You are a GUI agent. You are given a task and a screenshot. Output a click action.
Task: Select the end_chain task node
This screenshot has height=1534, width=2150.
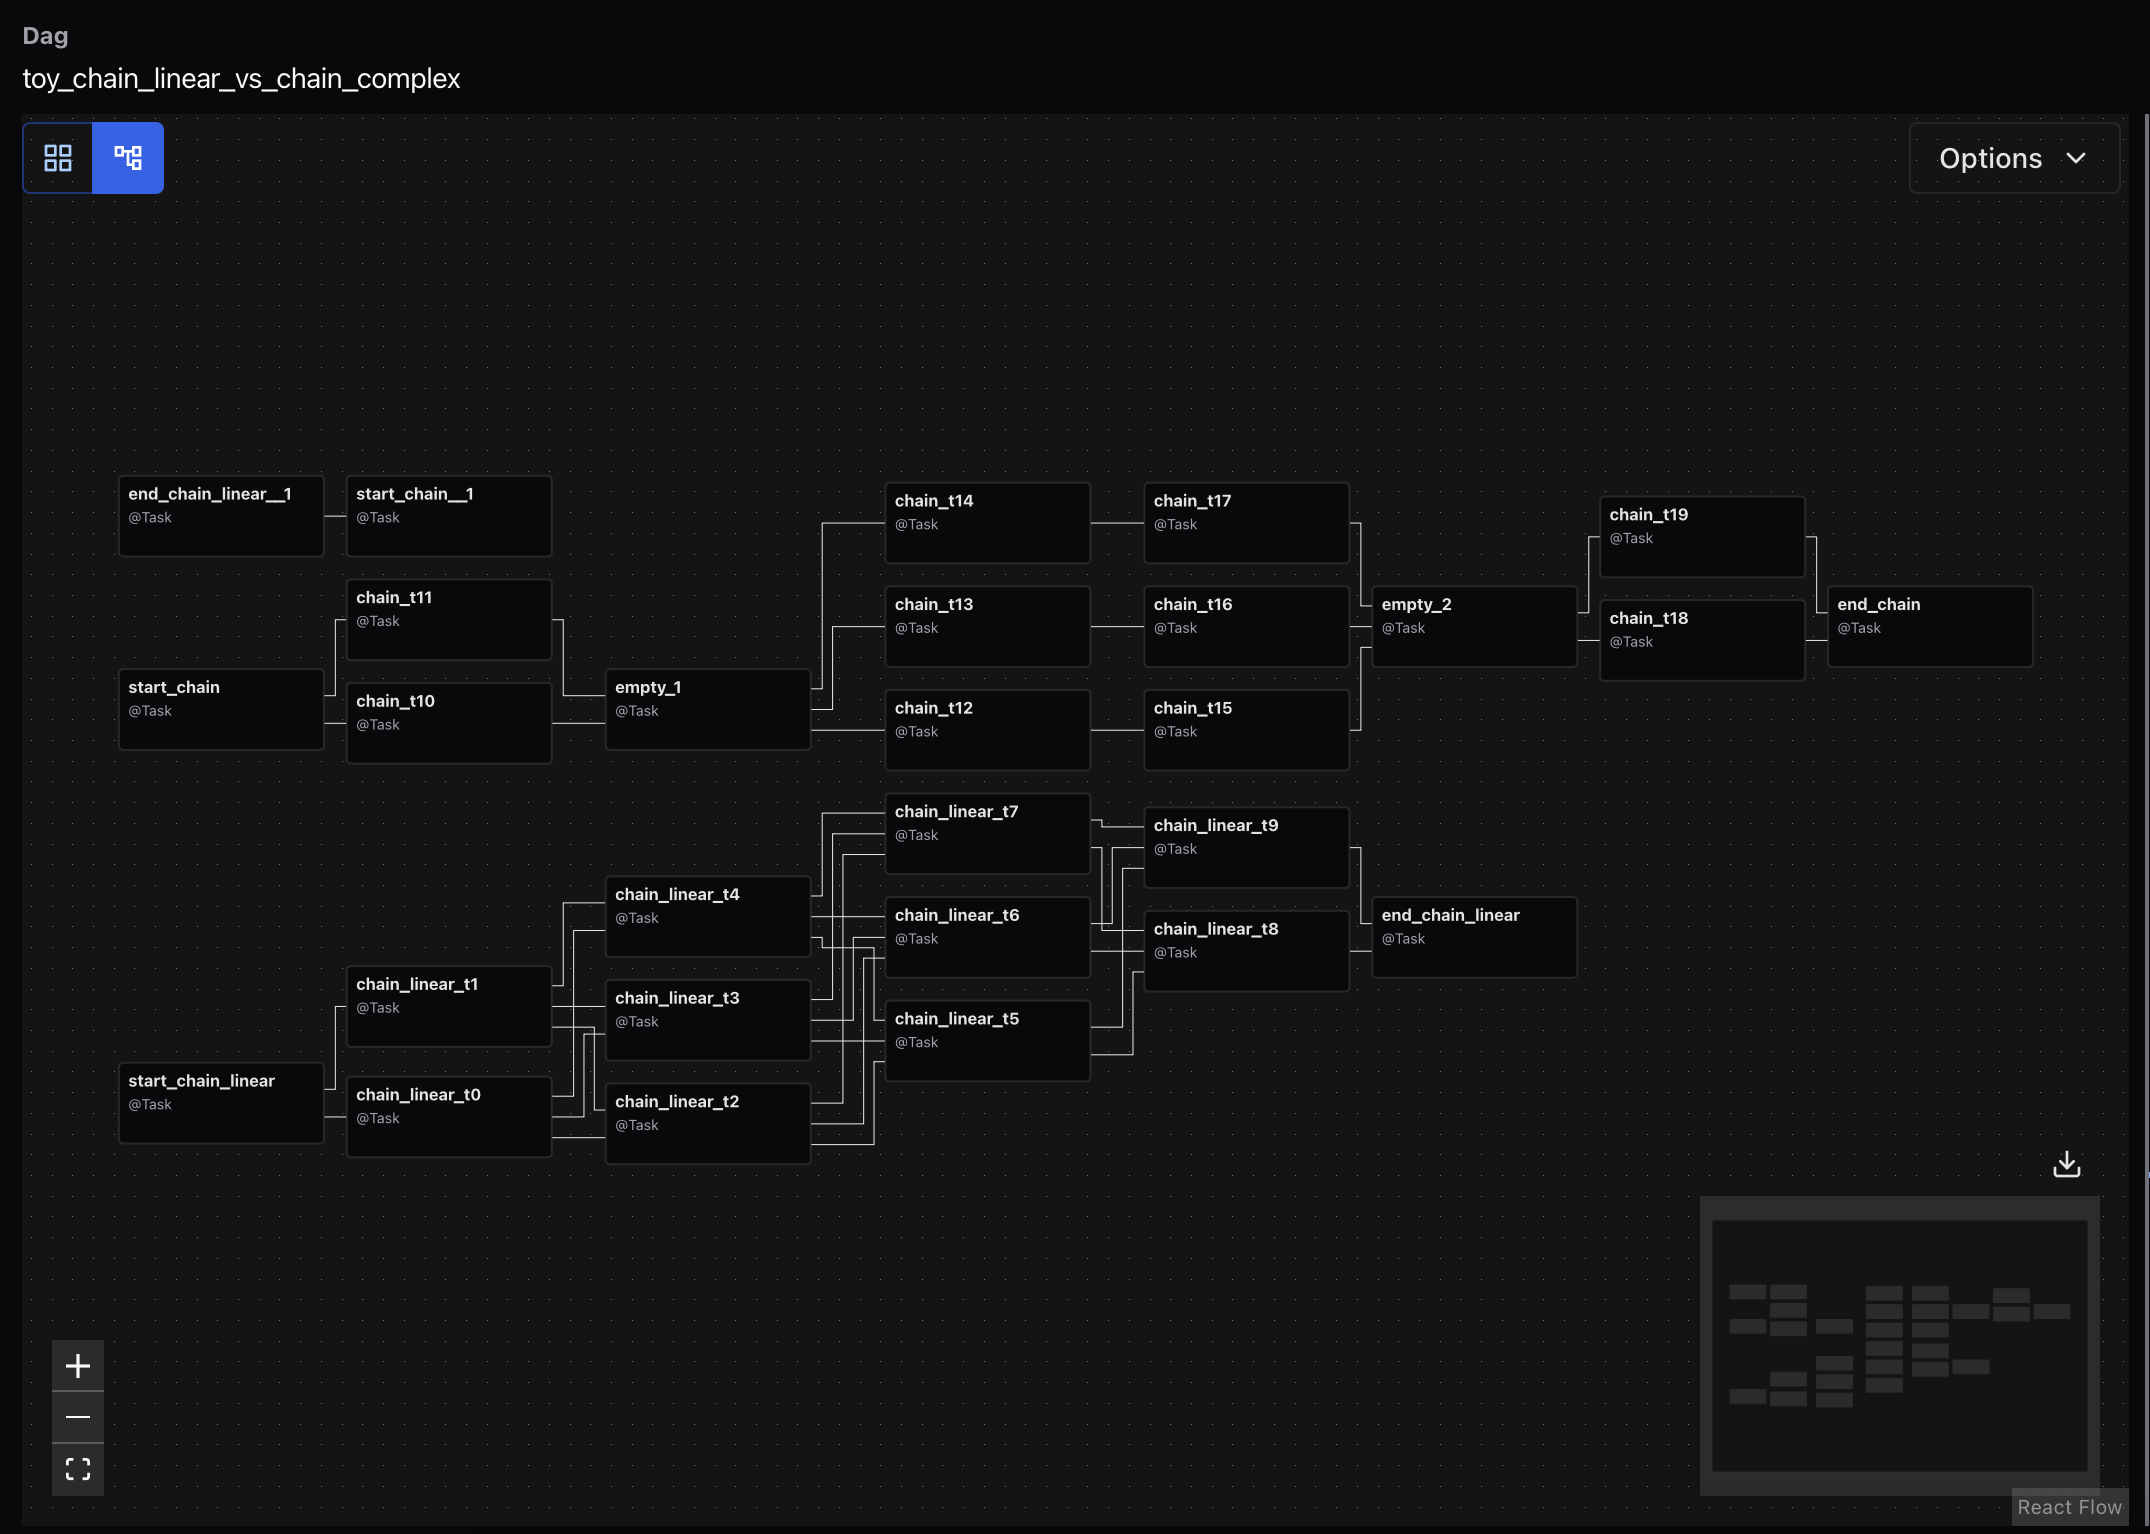1929,626
